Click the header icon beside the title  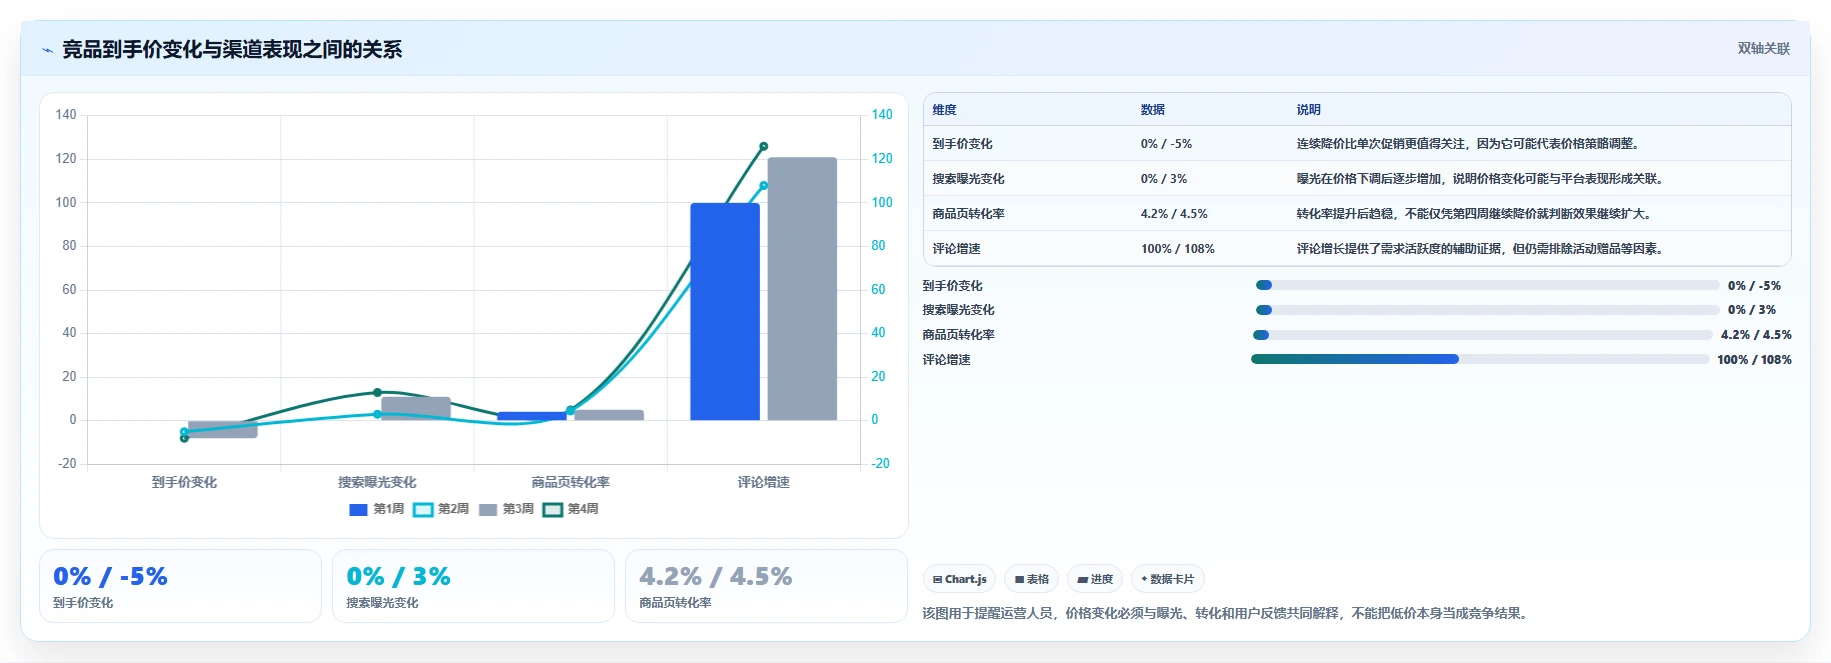pos(47,50)
